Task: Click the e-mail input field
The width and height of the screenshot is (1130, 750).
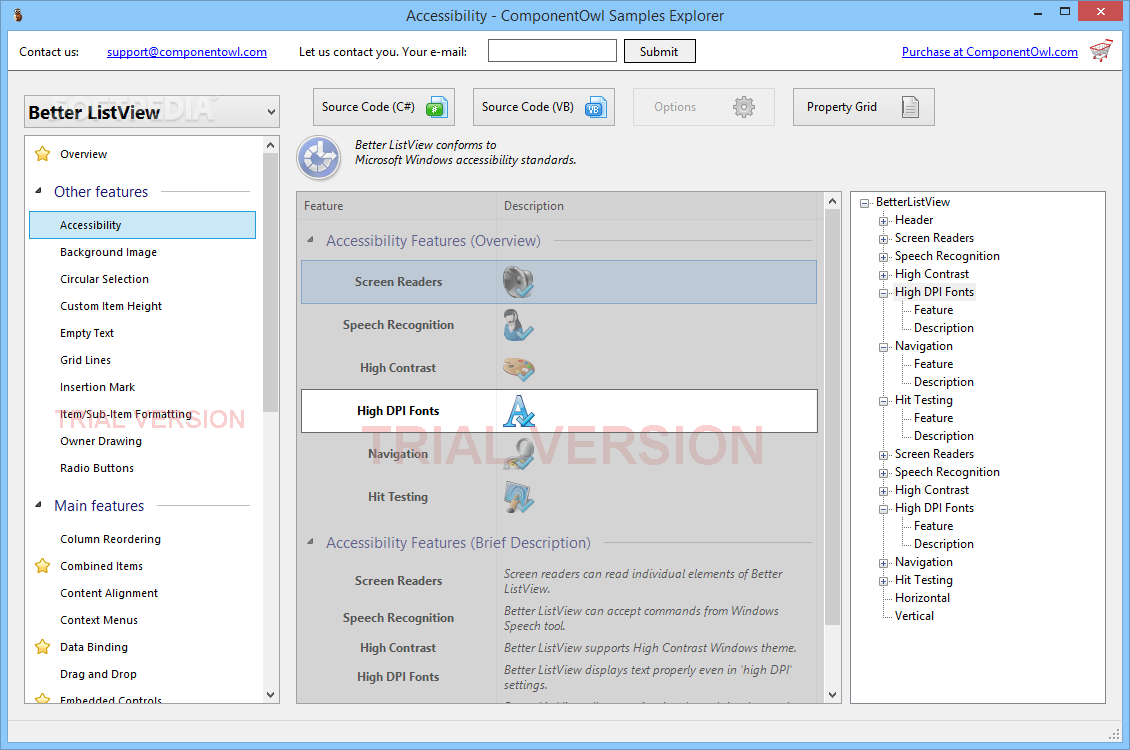Action: [x=552, y=51]
